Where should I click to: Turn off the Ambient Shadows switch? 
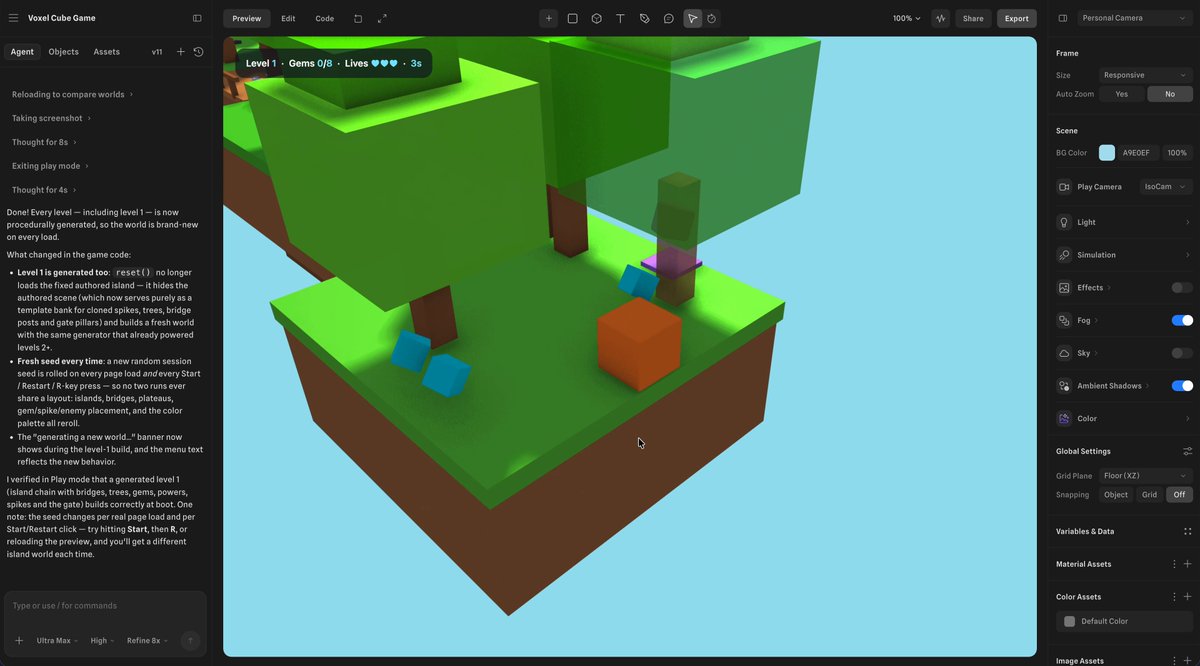pos(1182,386)
